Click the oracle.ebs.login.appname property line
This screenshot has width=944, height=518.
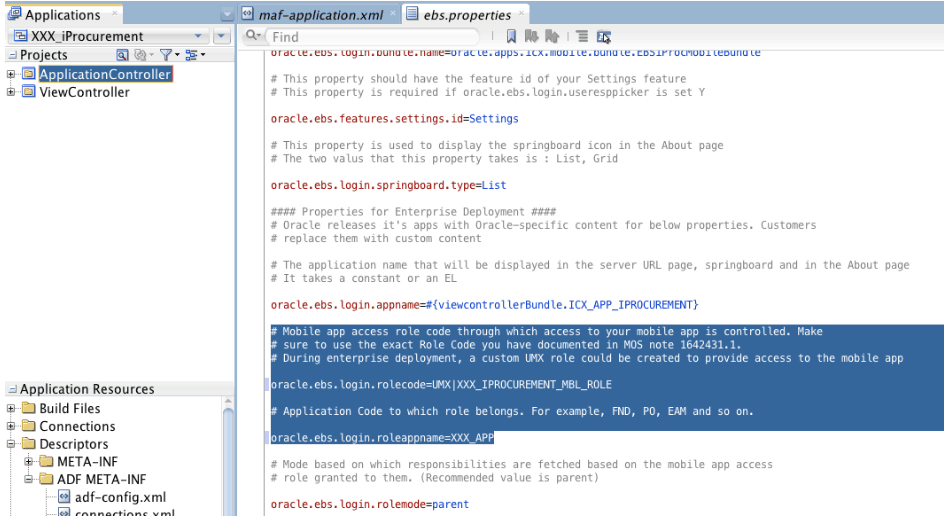[485, 305]
